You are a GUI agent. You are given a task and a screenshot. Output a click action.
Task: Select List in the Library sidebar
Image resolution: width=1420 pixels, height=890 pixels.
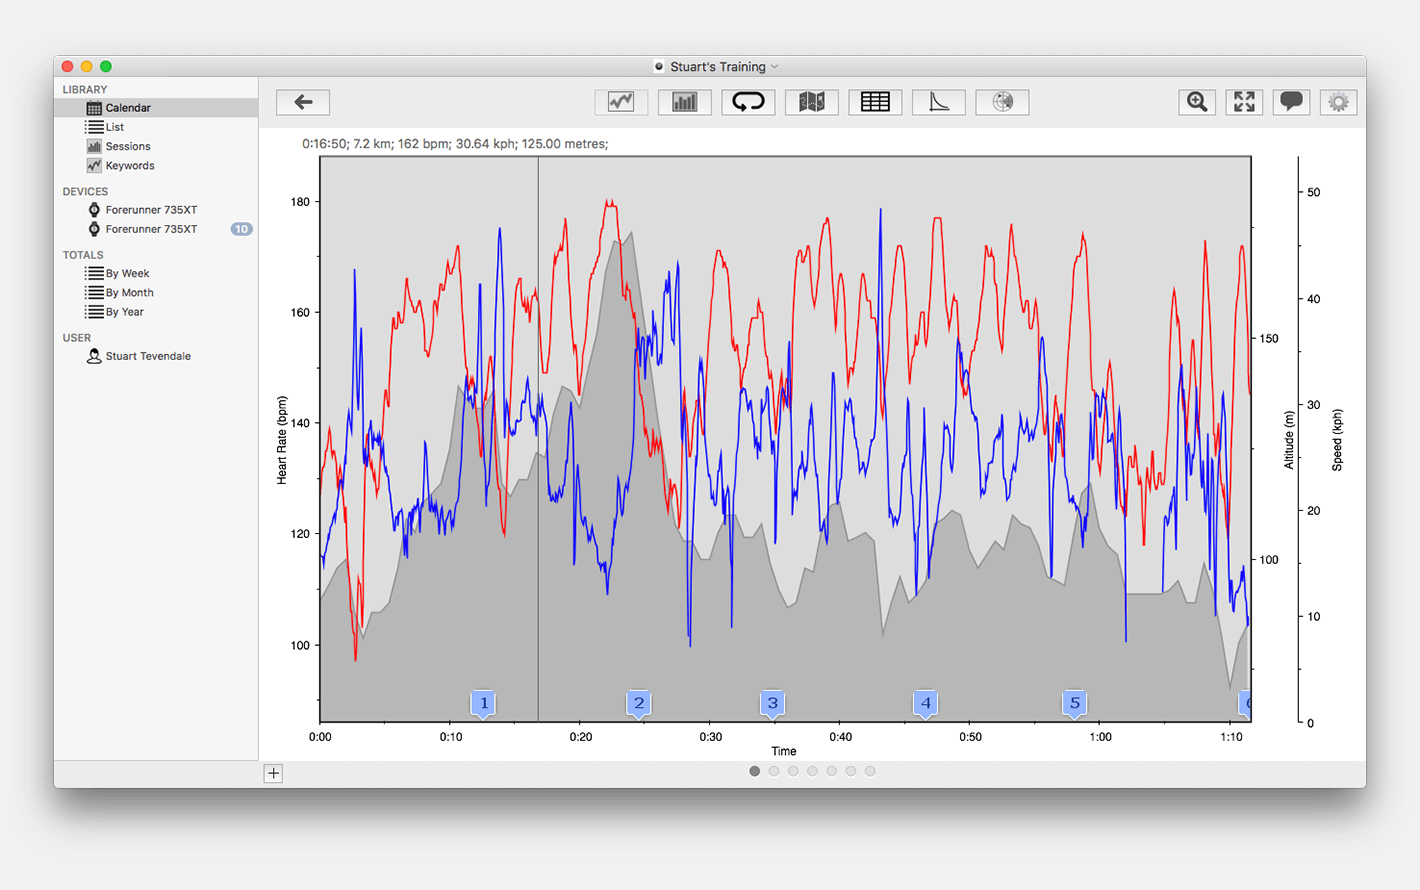(x=156, y=127)
